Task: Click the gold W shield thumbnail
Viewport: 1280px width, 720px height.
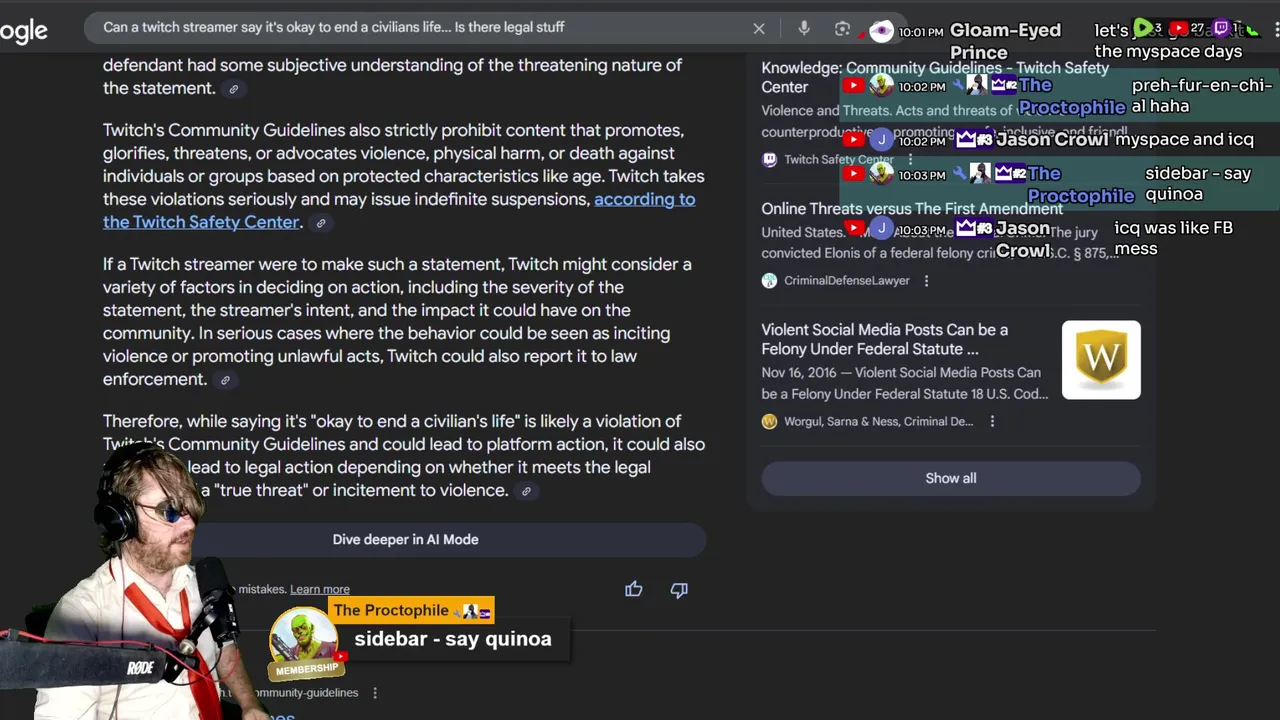Action: pos(1101,360)
